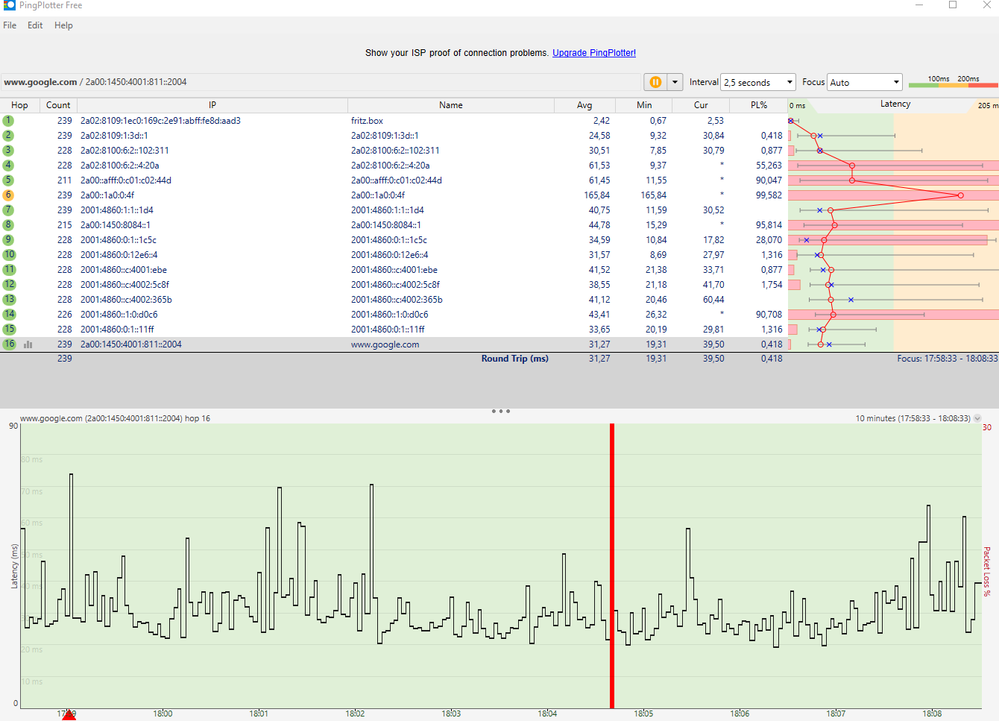Screen dimensions: 999x721
Task: Click the www.google.com target address field
Action: click(320, 82)
